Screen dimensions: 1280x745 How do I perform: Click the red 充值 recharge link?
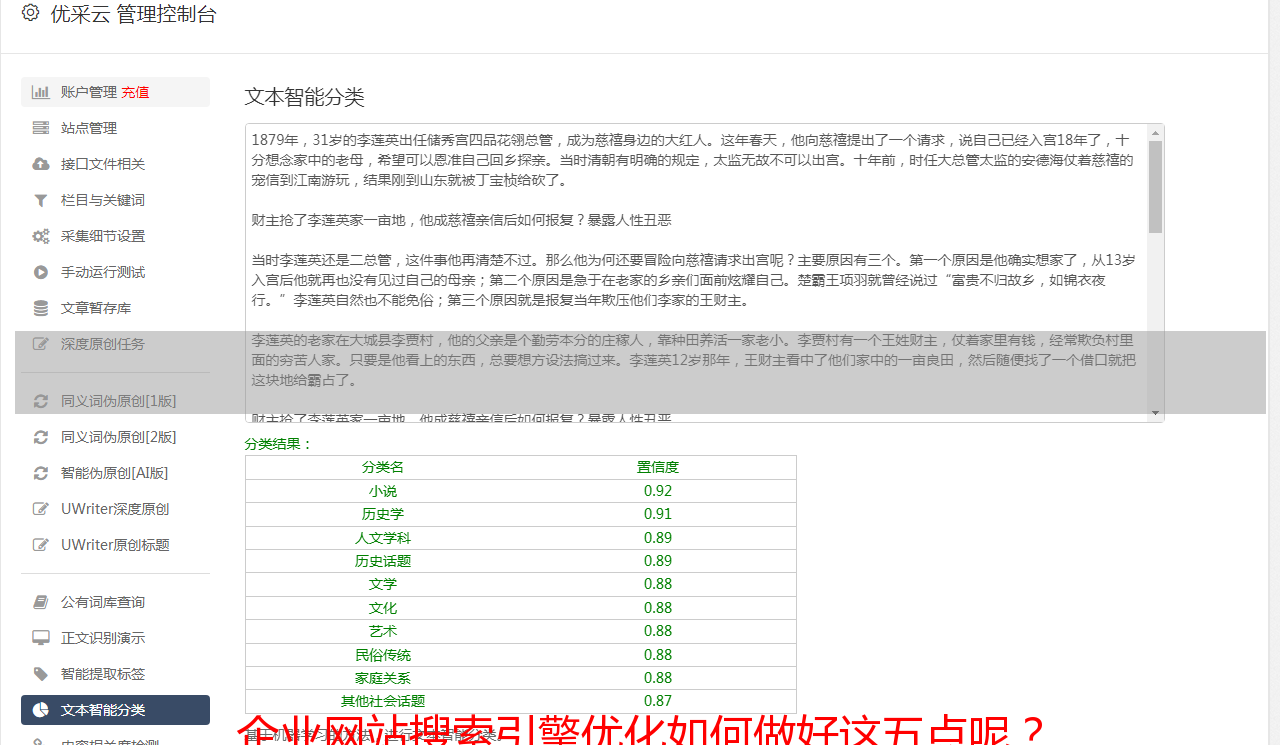pyautogui.click(x=135, y=92)
